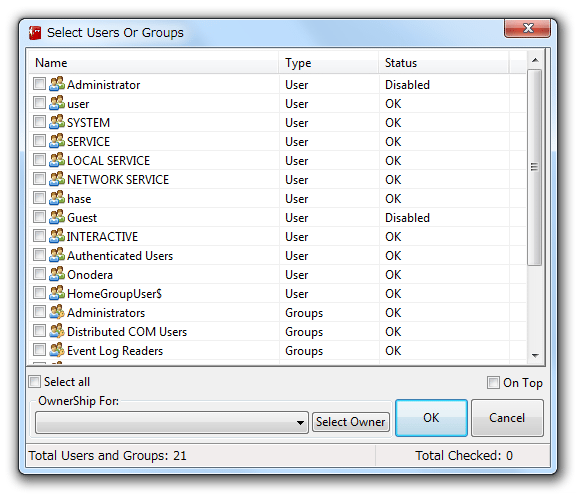Click the Administrators group icon
580x497 pixels.
point(57,312)
